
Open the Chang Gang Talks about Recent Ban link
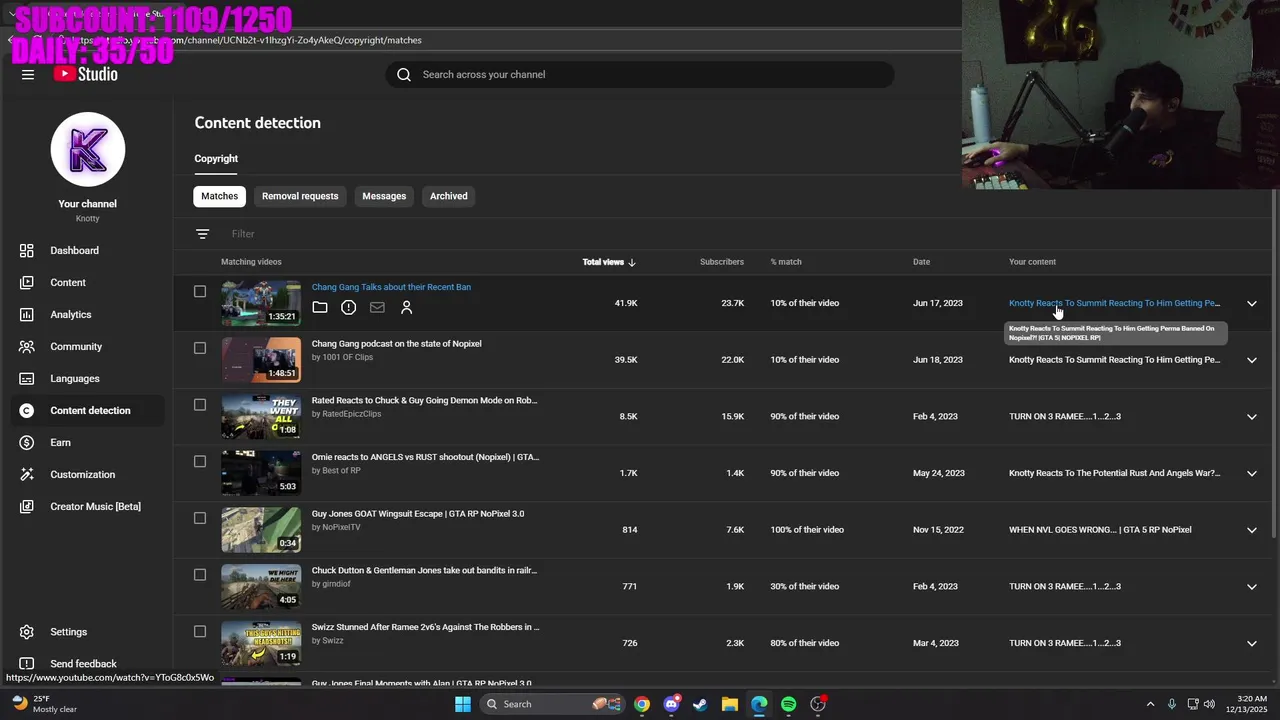(391, 287)
